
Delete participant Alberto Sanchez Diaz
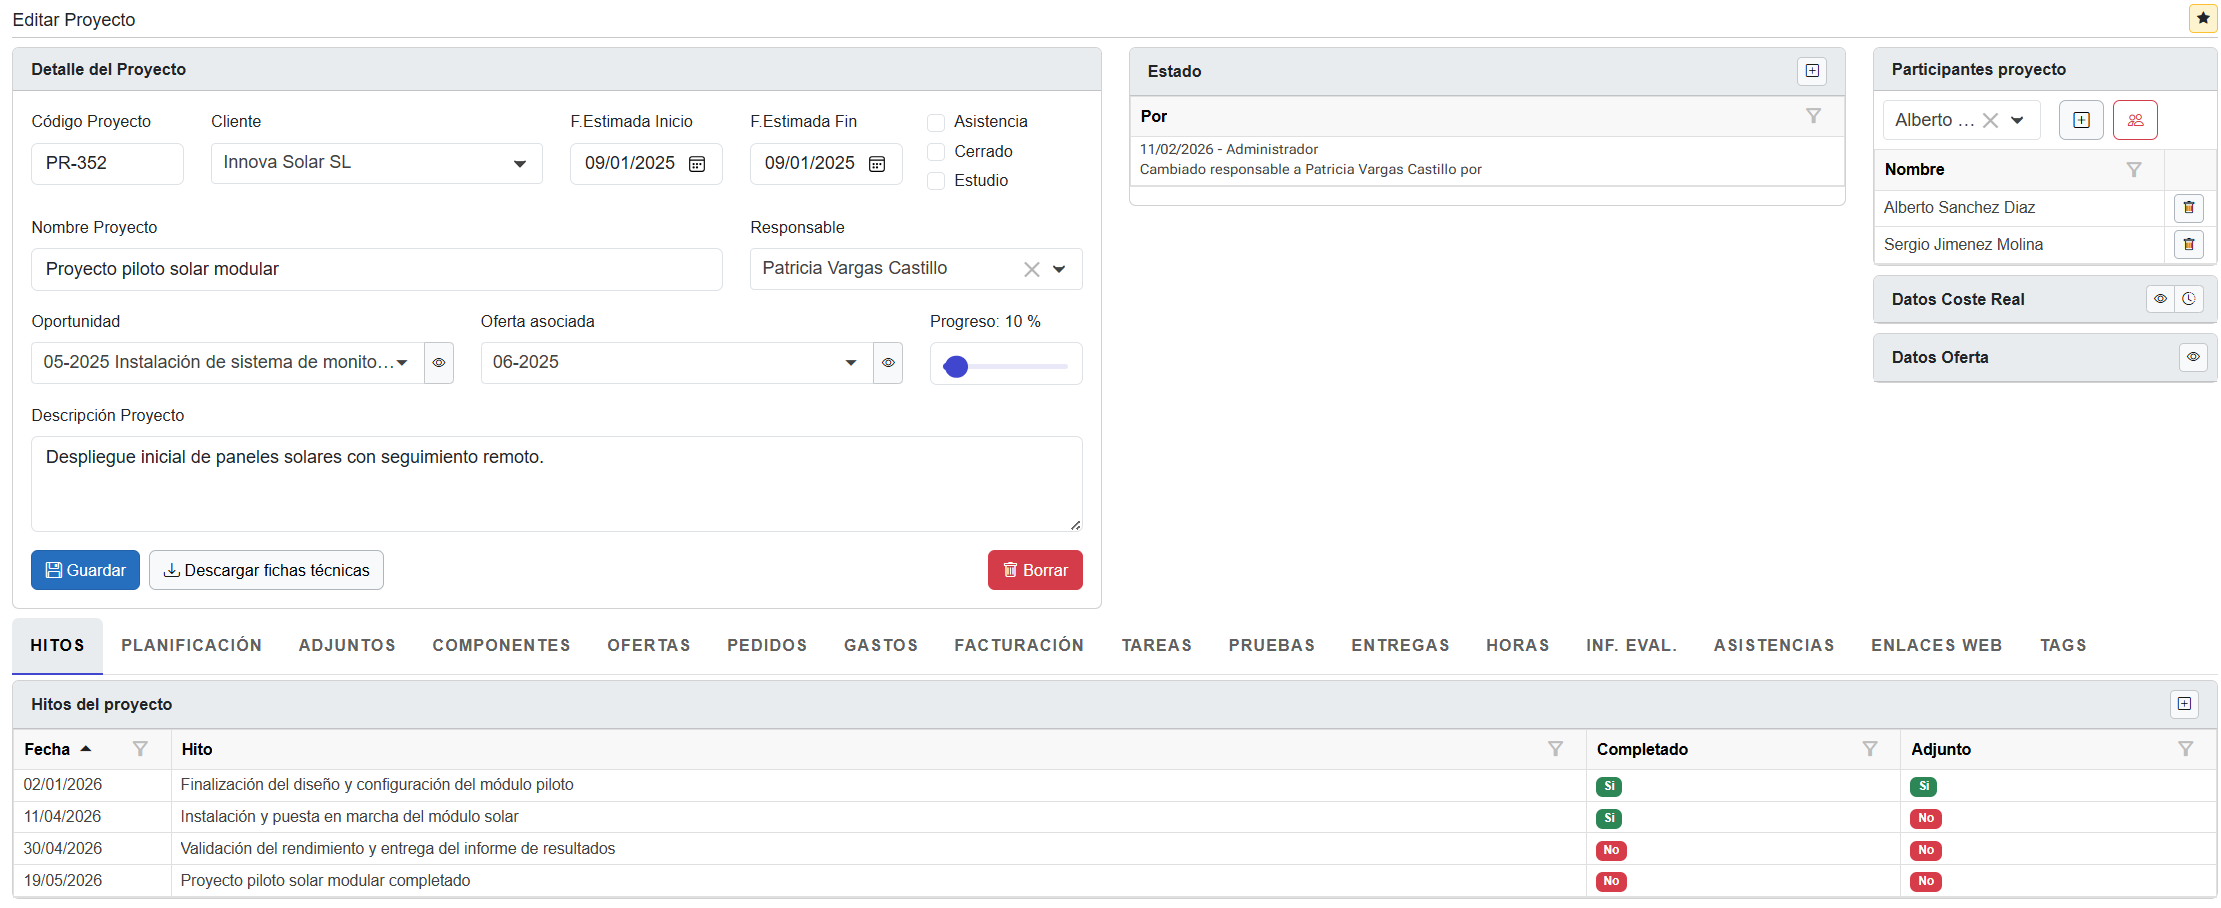coord(2188,208)
